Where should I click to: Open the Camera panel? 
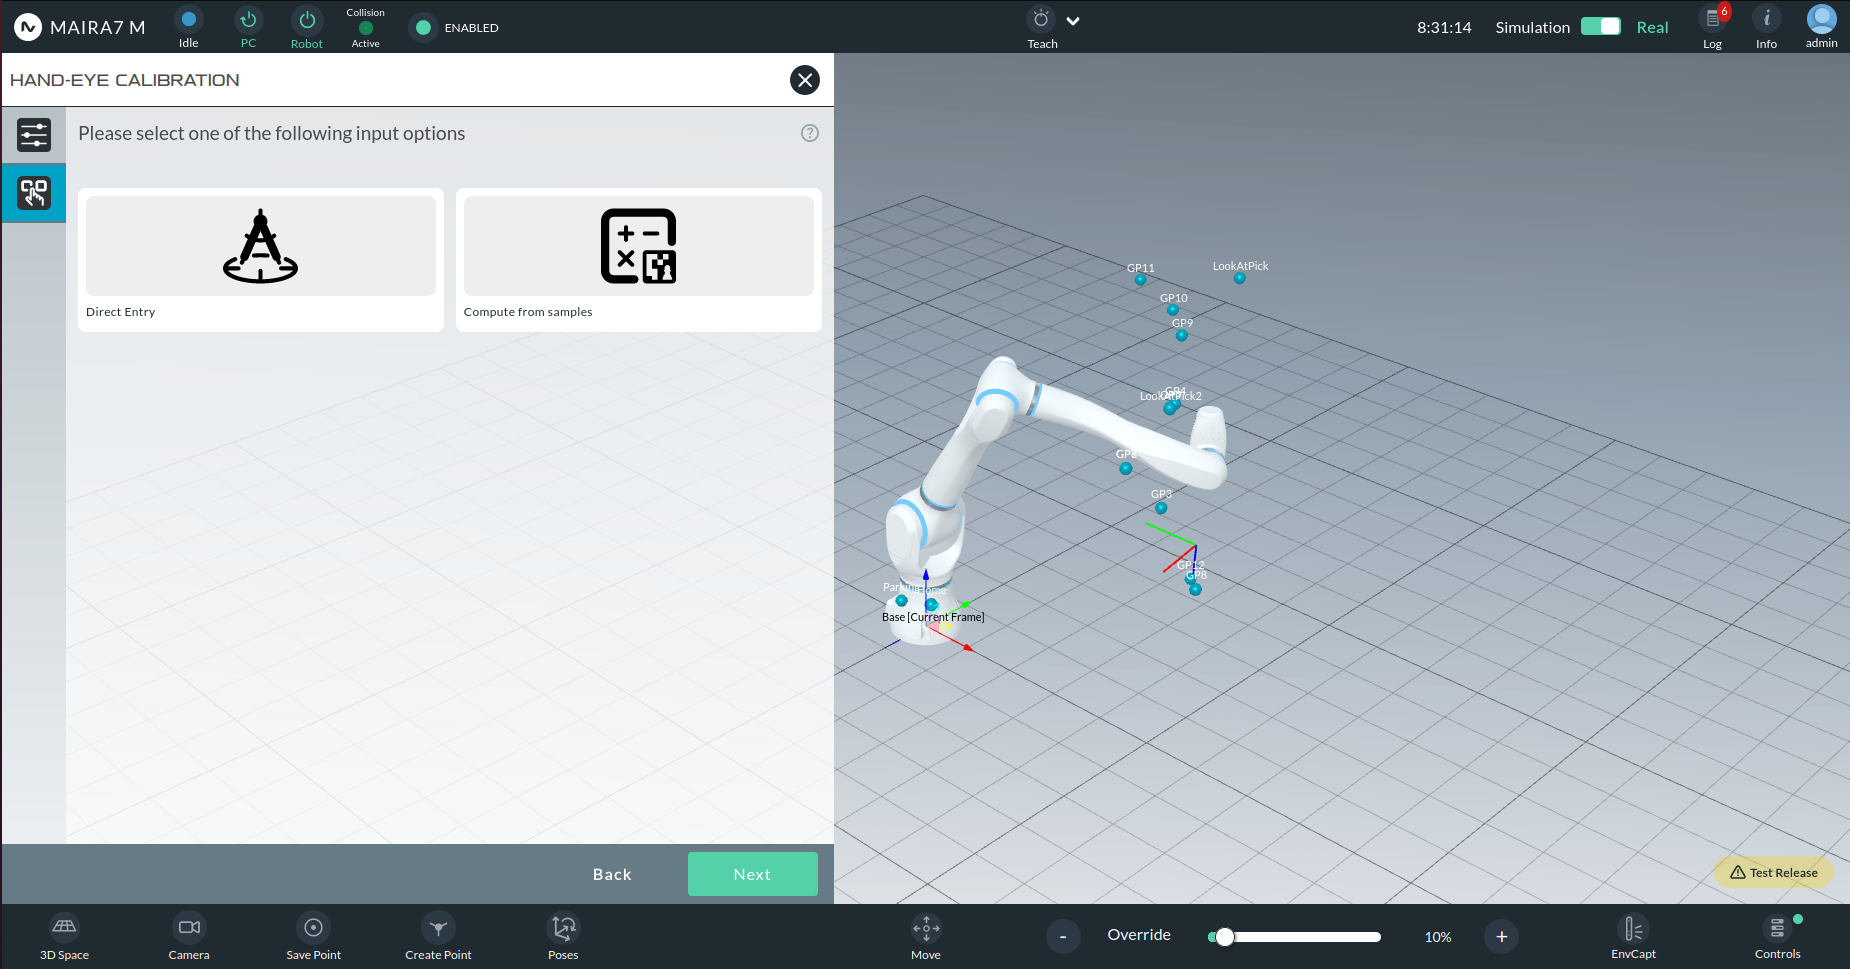pos(189,936)
